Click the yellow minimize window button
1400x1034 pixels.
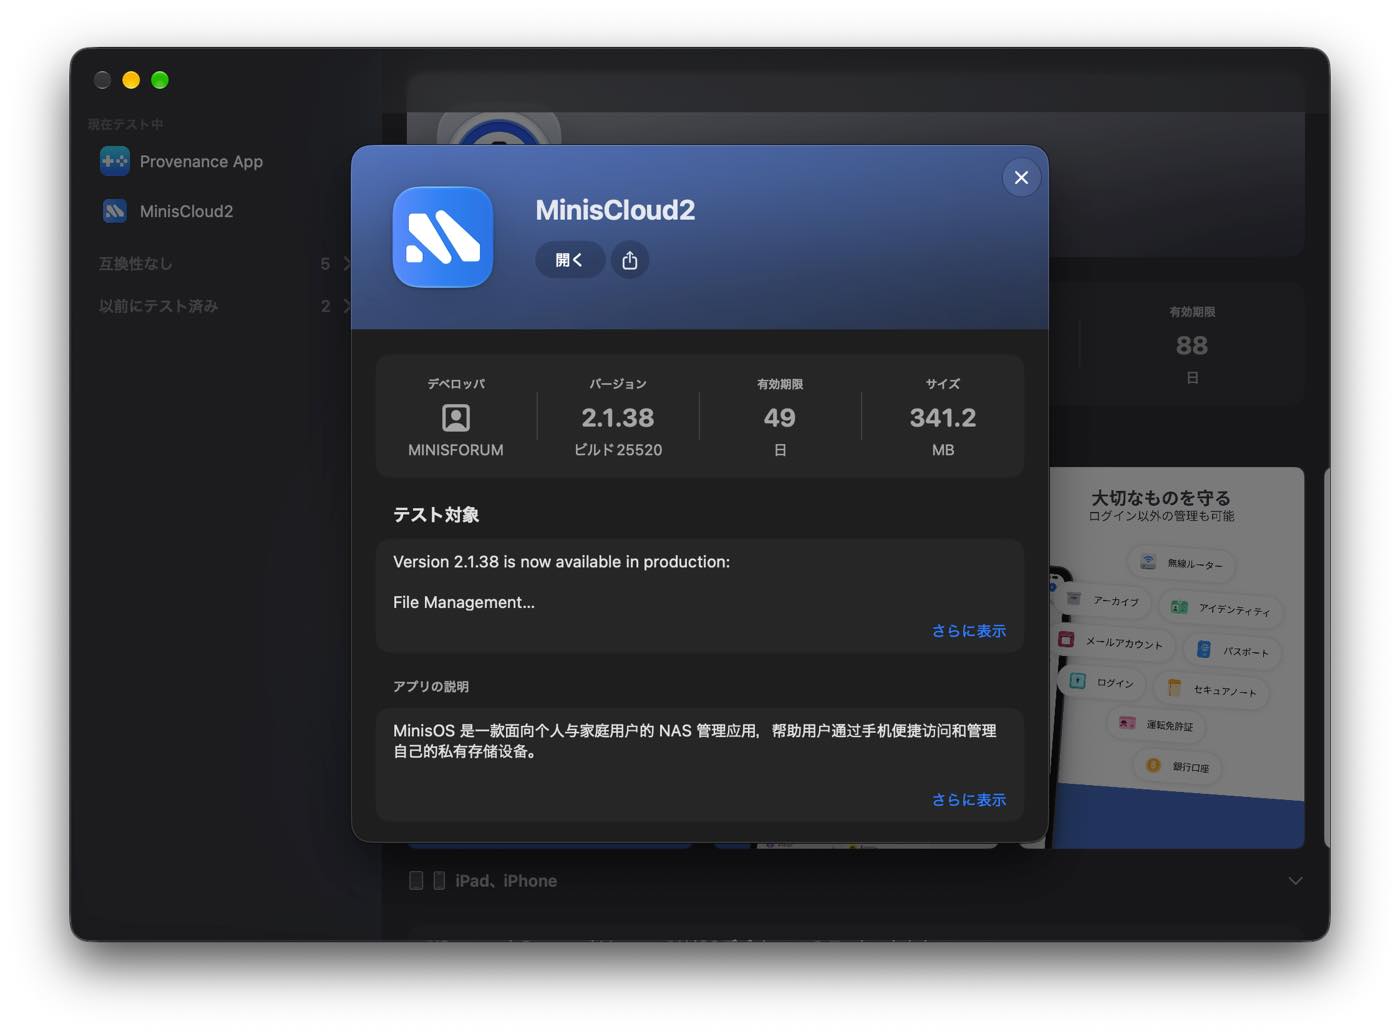tap(131, 80)
